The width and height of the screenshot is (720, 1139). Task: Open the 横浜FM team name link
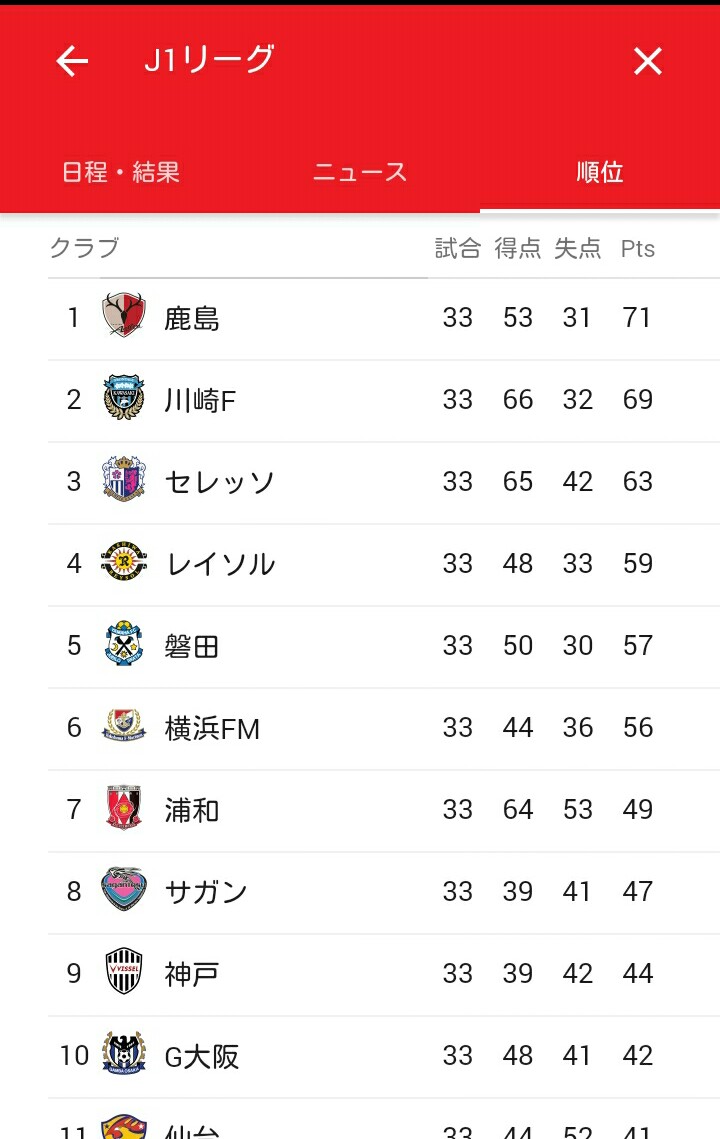(x=211, y=729)
